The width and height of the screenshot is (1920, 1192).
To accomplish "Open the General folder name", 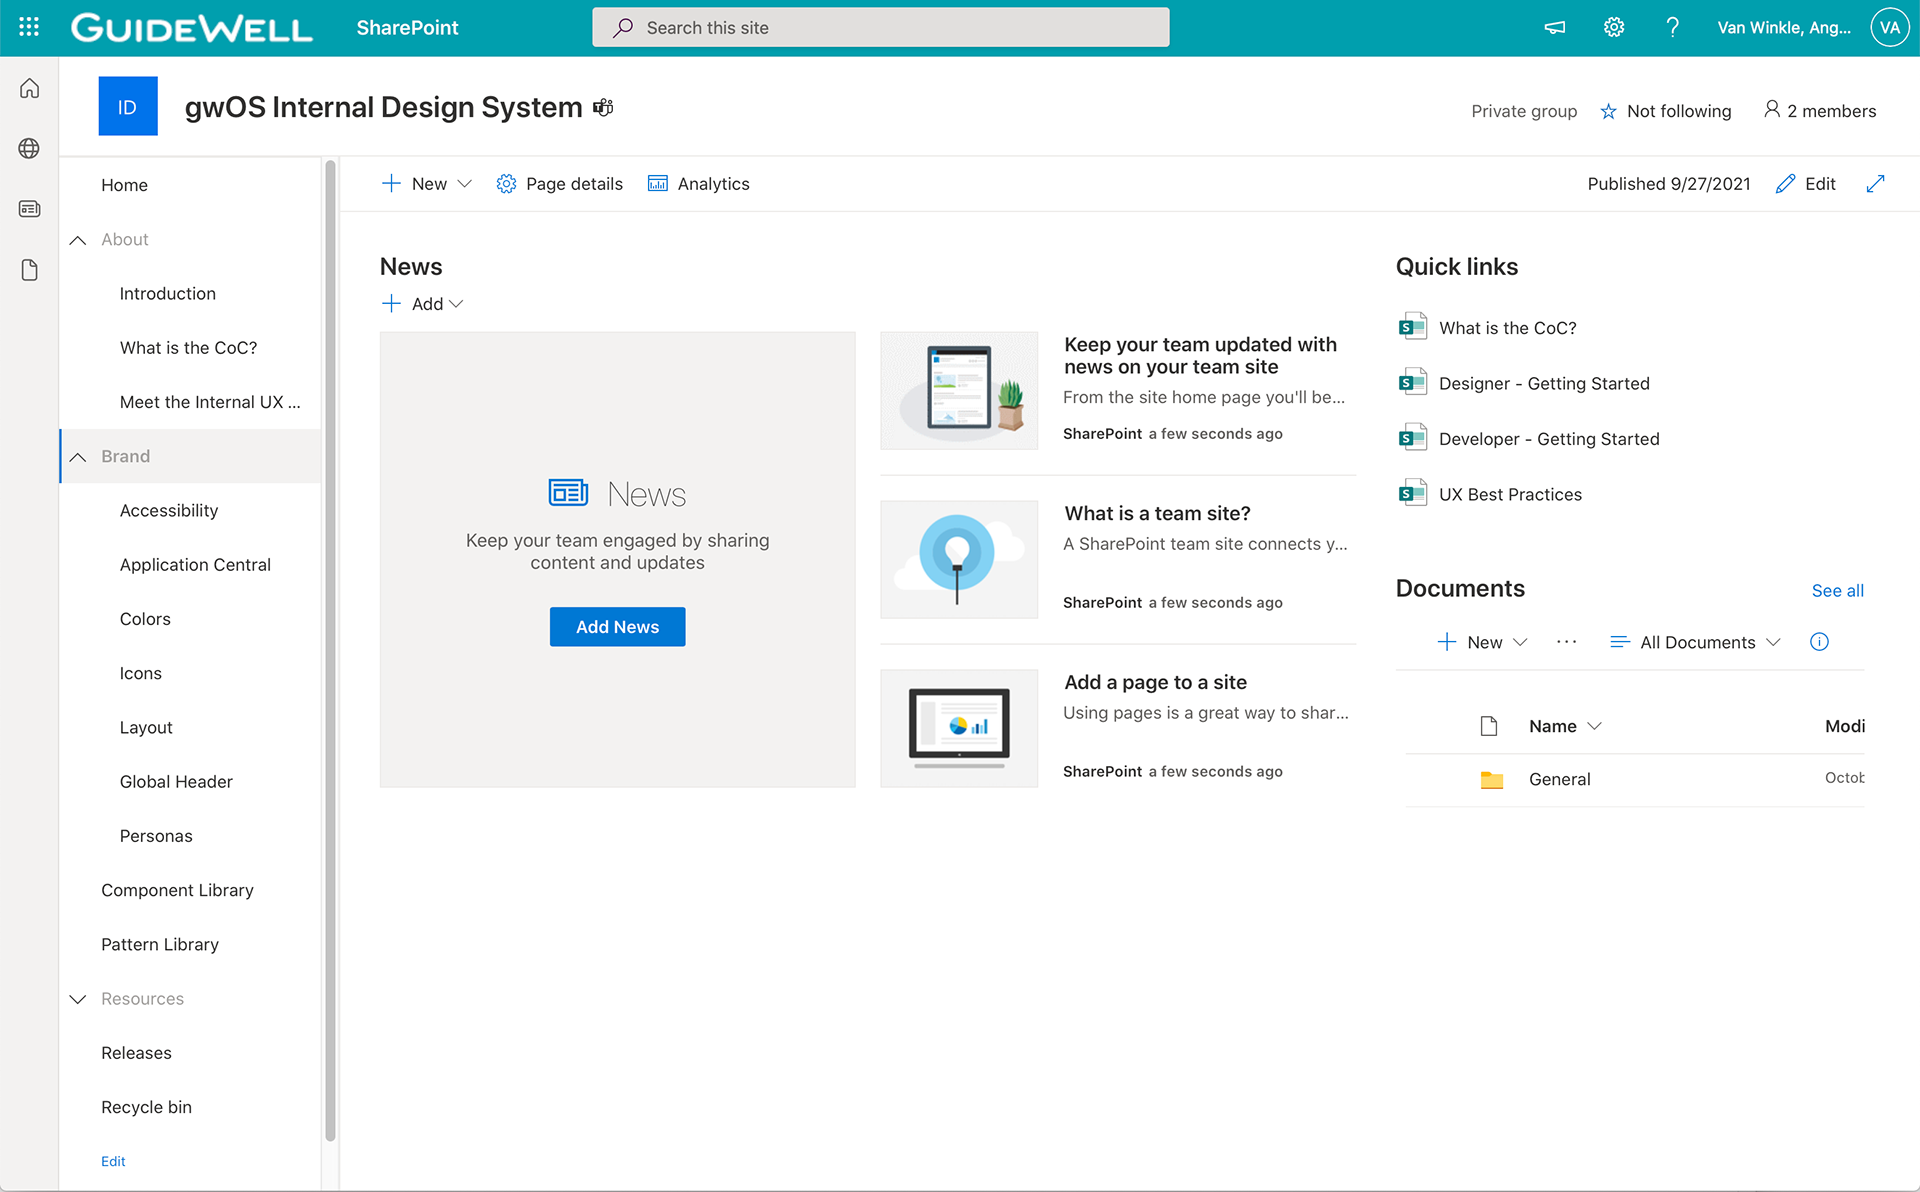I will (x=1559, y=780).
